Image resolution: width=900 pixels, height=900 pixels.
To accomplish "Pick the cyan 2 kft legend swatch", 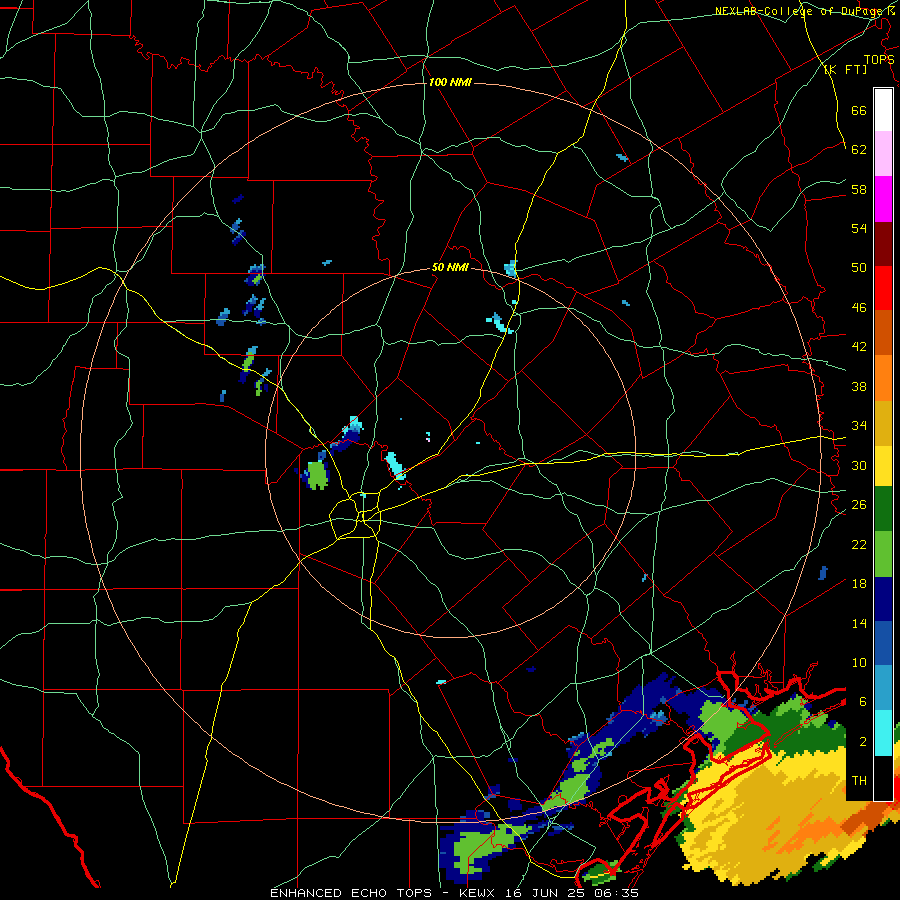I will tap(883, 732).
